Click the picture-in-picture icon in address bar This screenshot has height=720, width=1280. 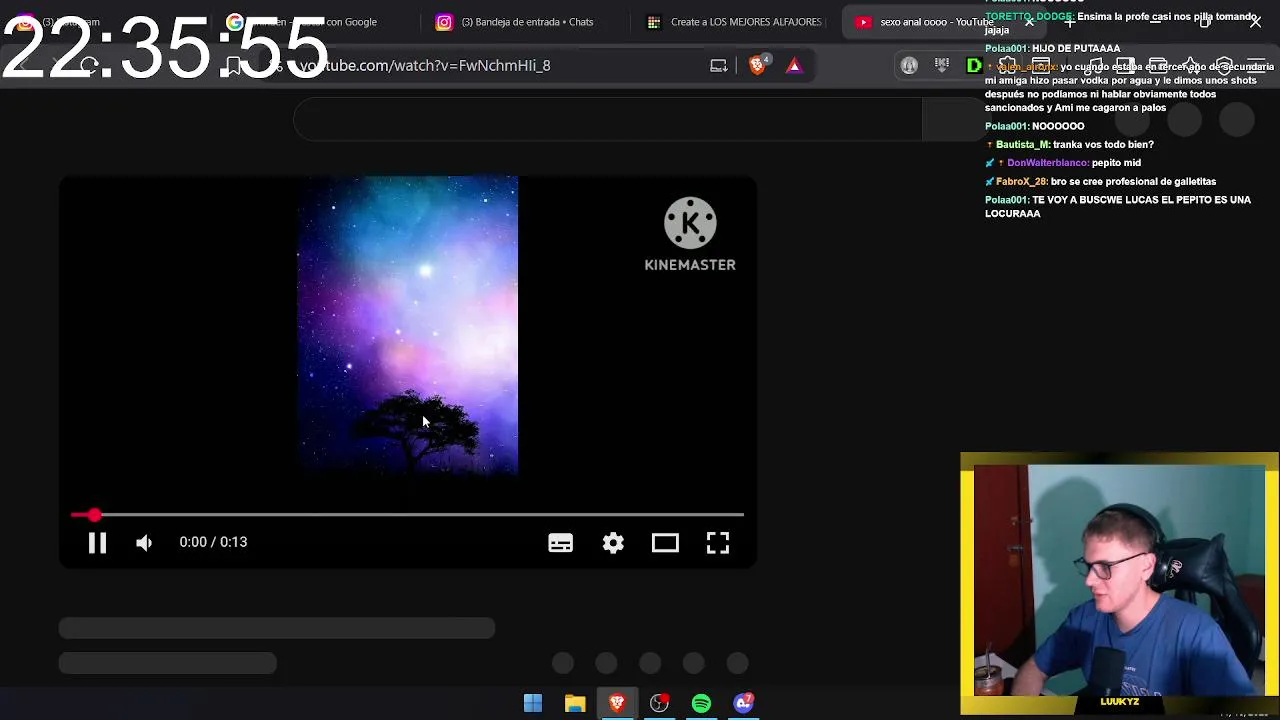pos(718,66)
